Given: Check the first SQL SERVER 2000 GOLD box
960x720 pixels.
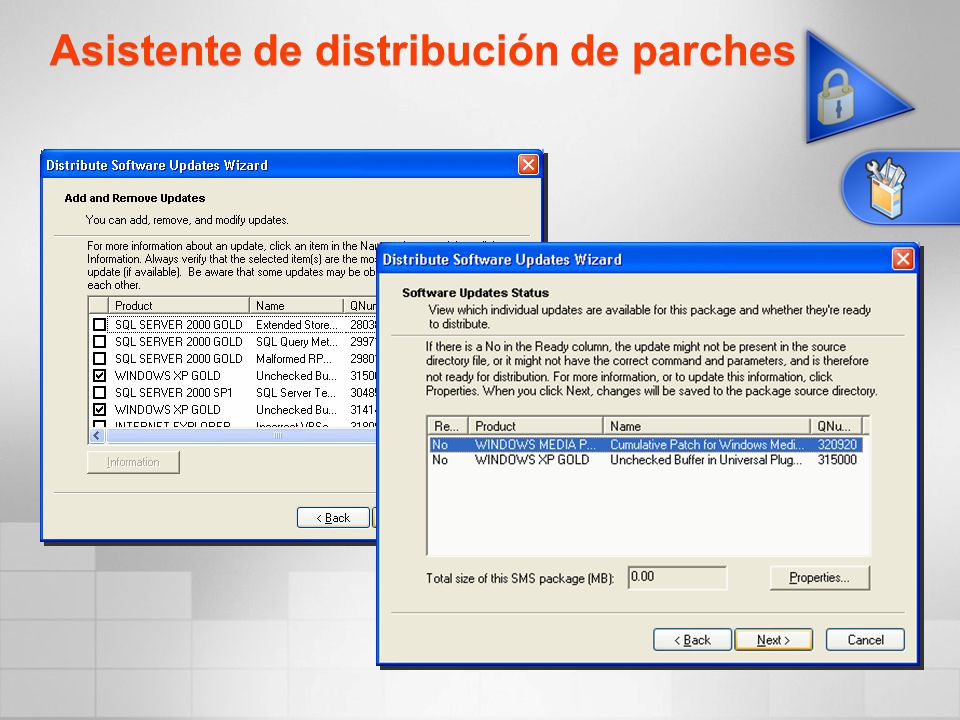Looking at the screenshot, I should coord(99,324).
